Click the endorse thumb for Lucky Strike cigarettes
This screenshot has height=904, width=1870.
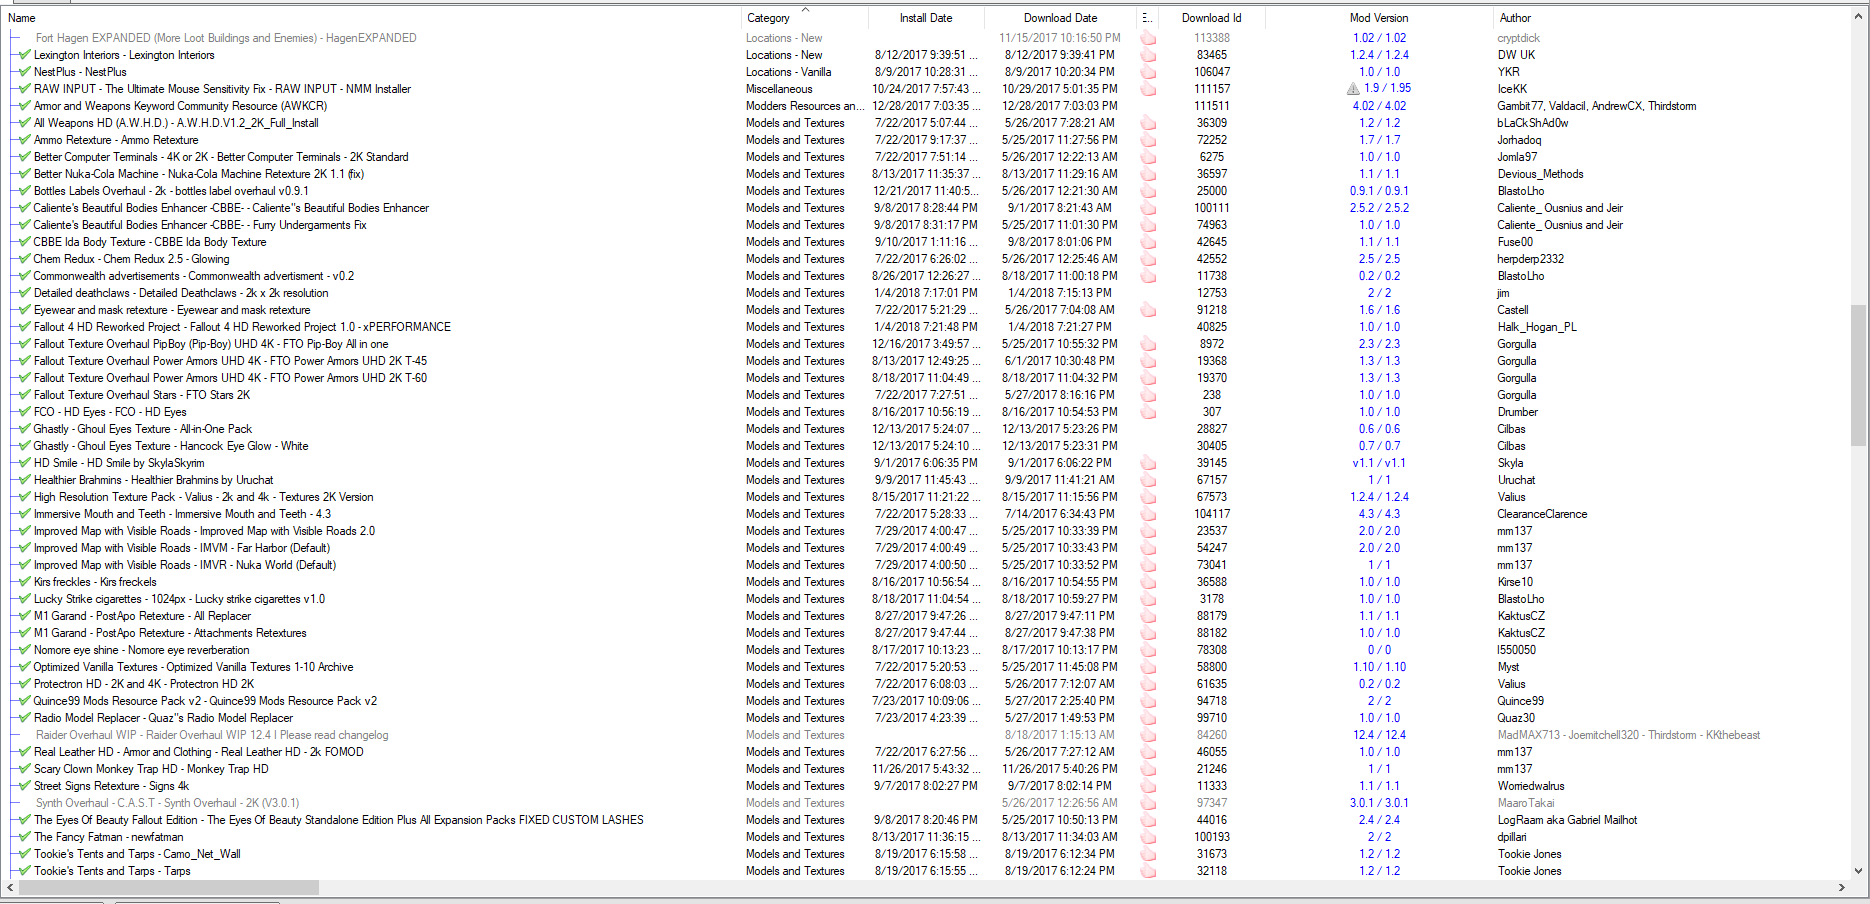pos(1148,599)
